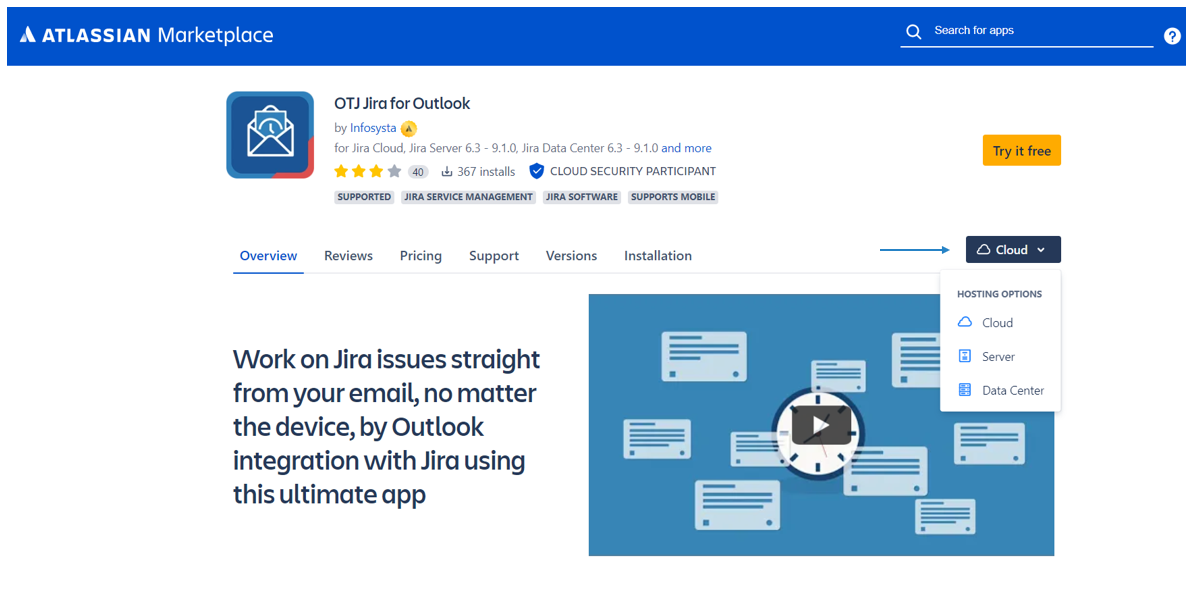Click the JIRA SOFTWARE tag

[x=582, y=197]
